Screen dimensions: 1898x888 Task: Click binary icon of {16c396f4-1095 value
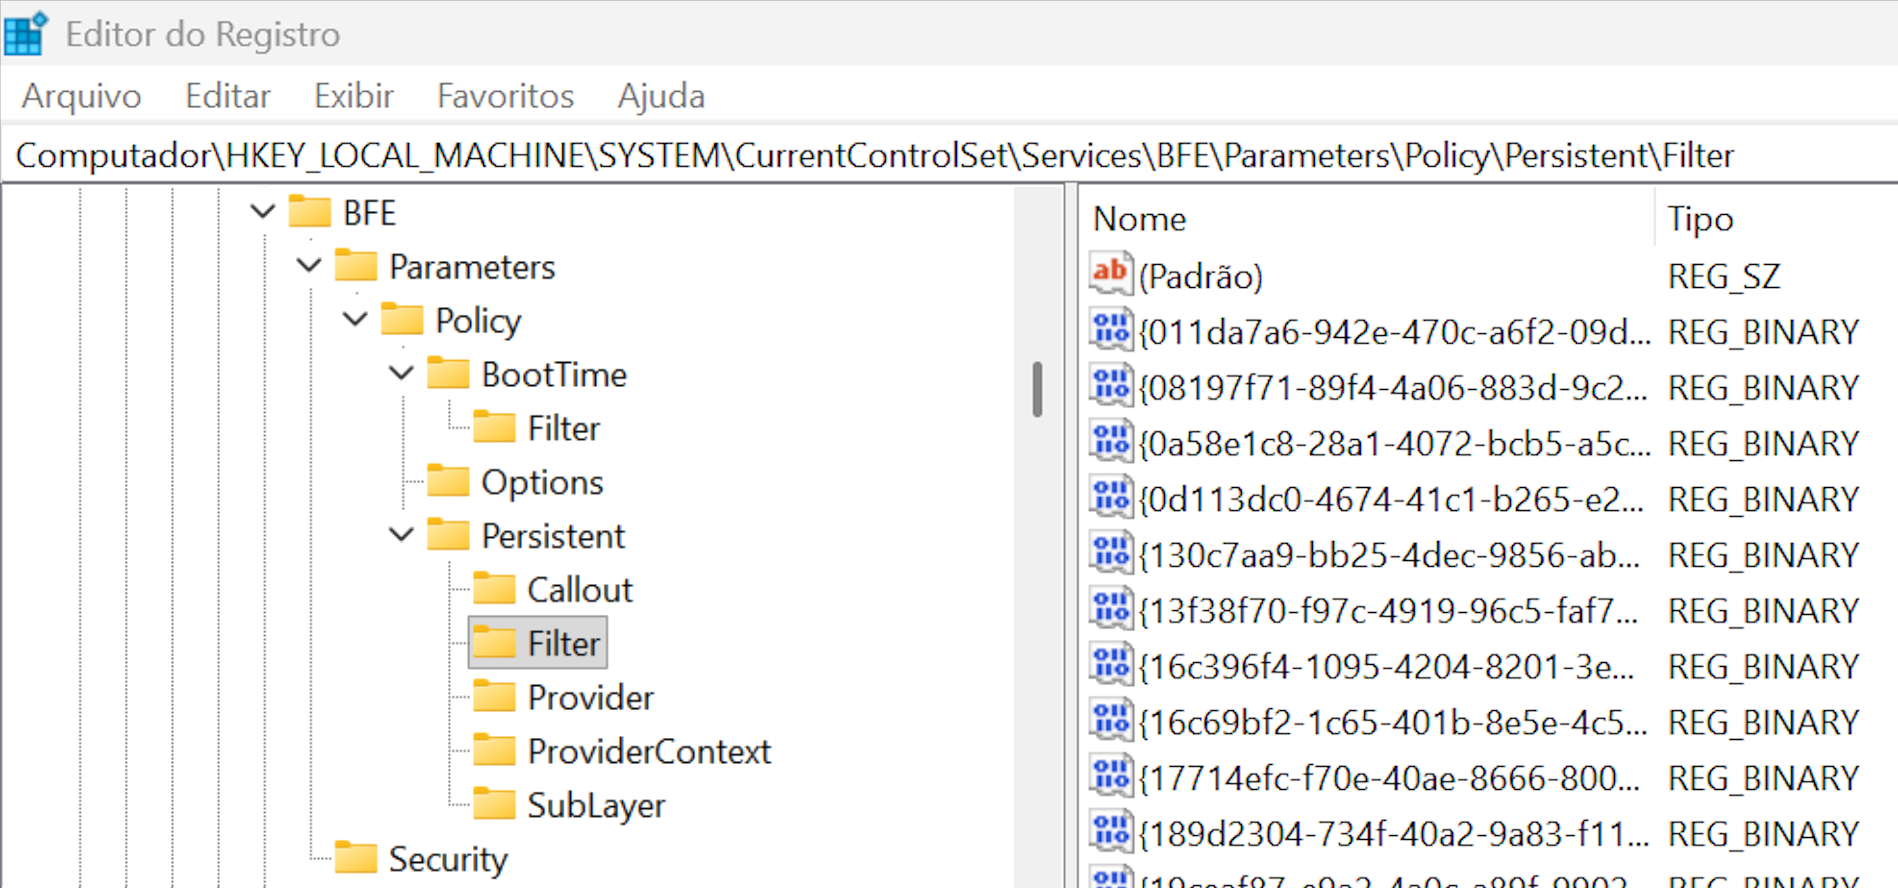1111,664
